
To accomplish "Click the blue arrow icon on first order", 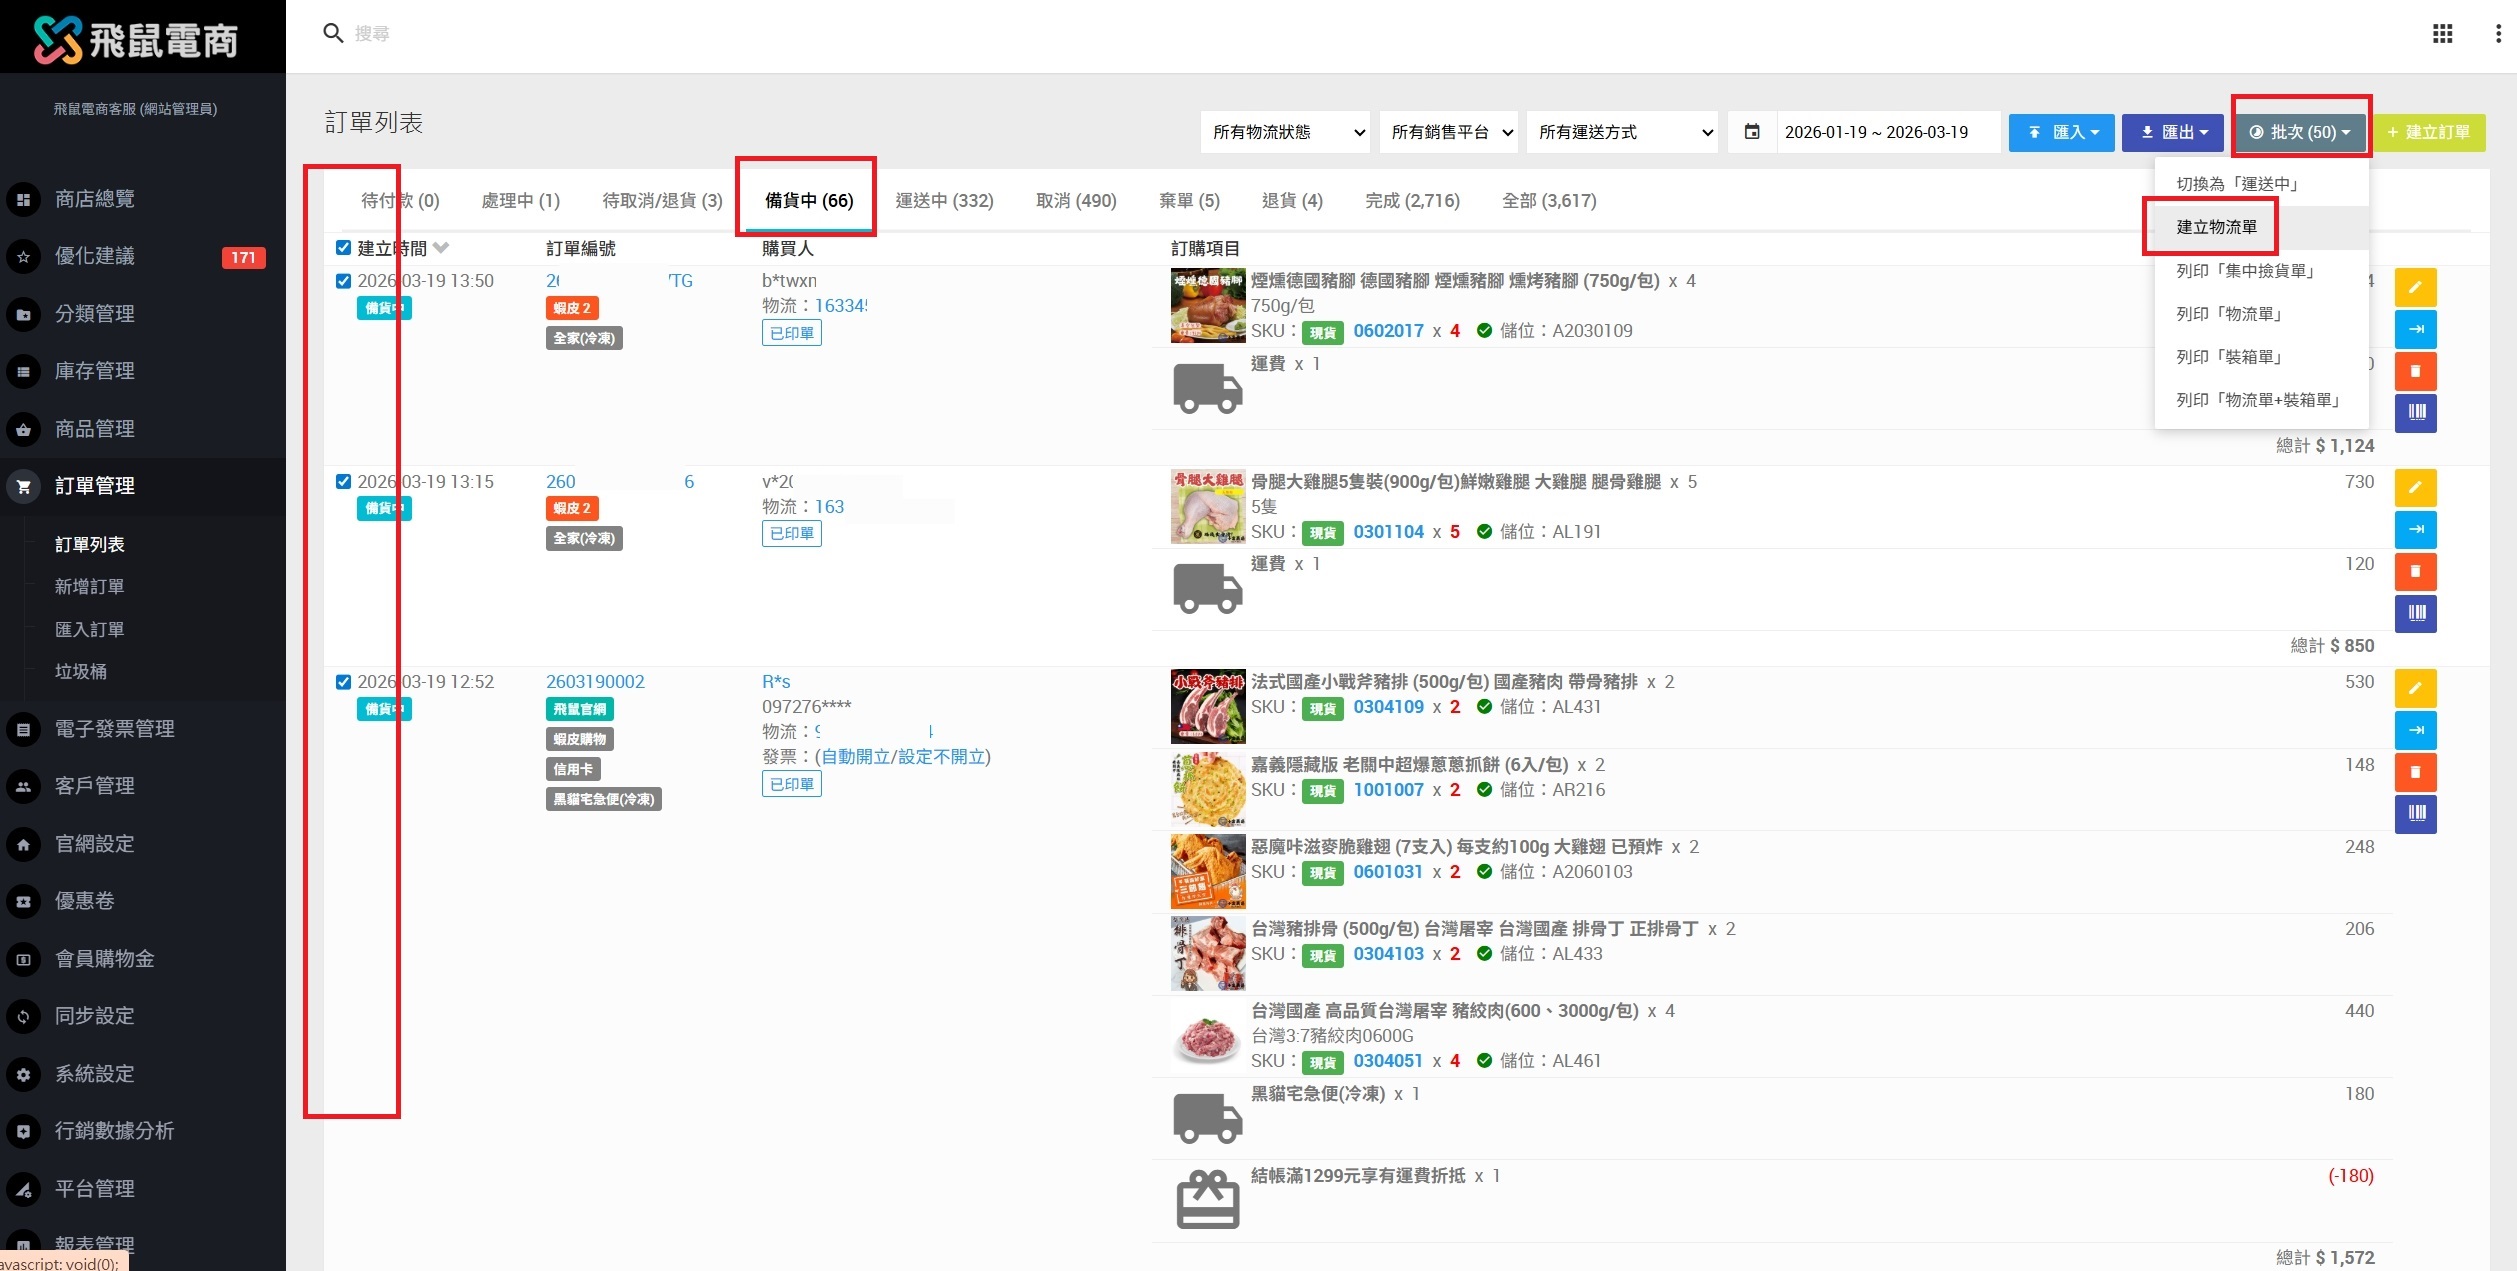I will coord(2415,329).
